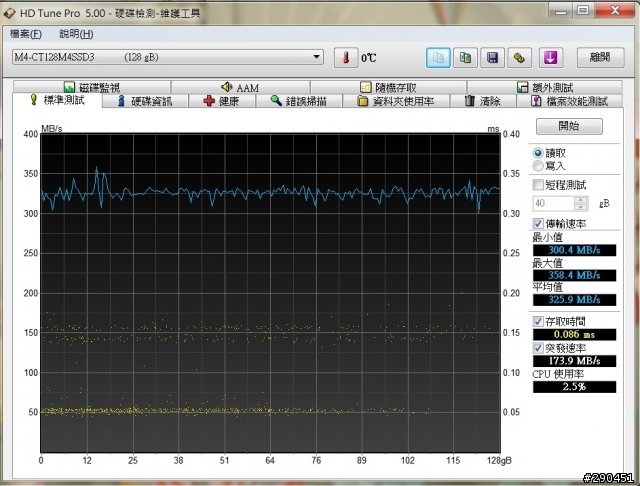
Task: Switch to the 資料夾使用率 tab
Action: pos(396,101)
